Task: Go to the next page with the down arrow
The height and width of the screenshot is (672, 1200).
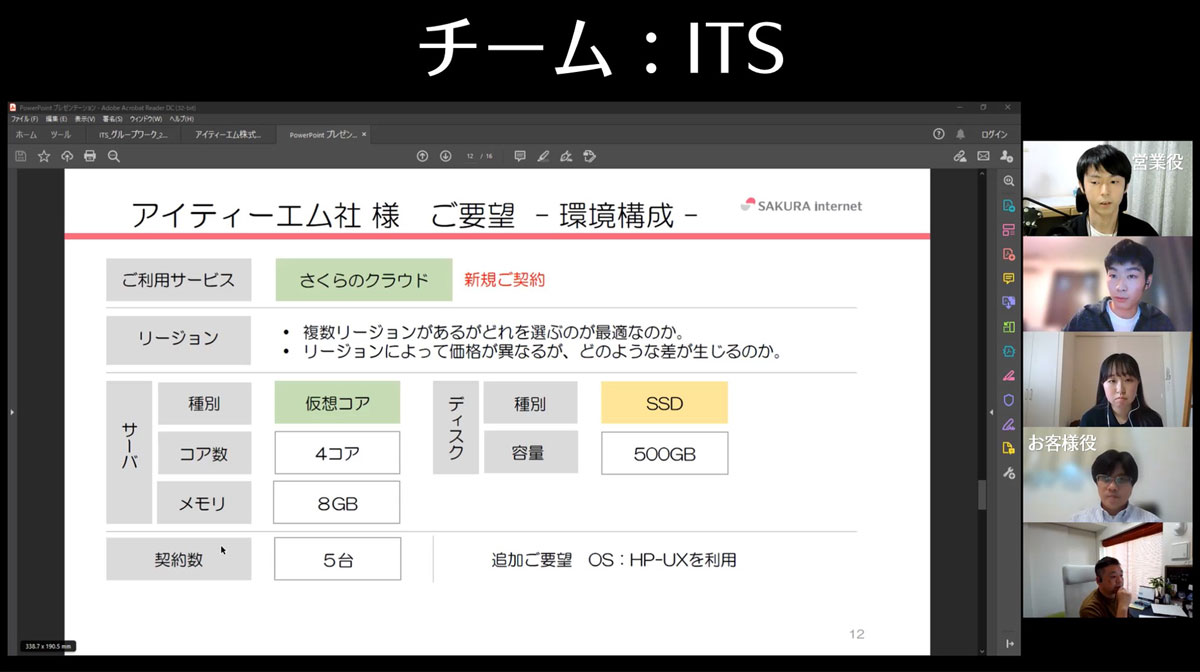Action: tap(444, 156)
